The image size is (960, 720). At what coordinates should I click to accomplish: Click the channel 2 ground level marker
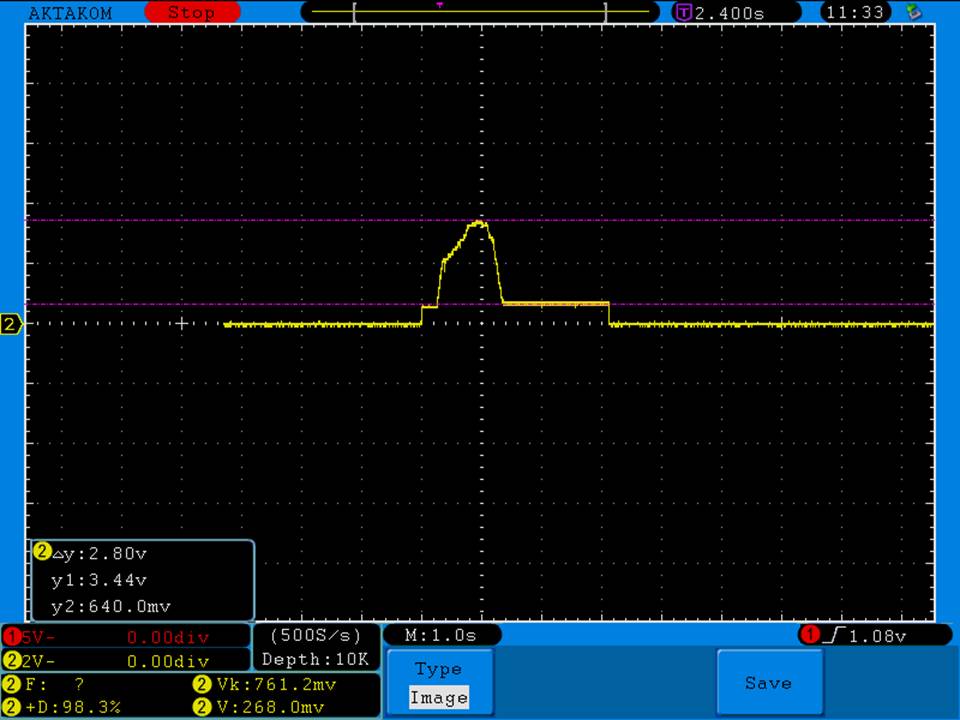(11, 325)
